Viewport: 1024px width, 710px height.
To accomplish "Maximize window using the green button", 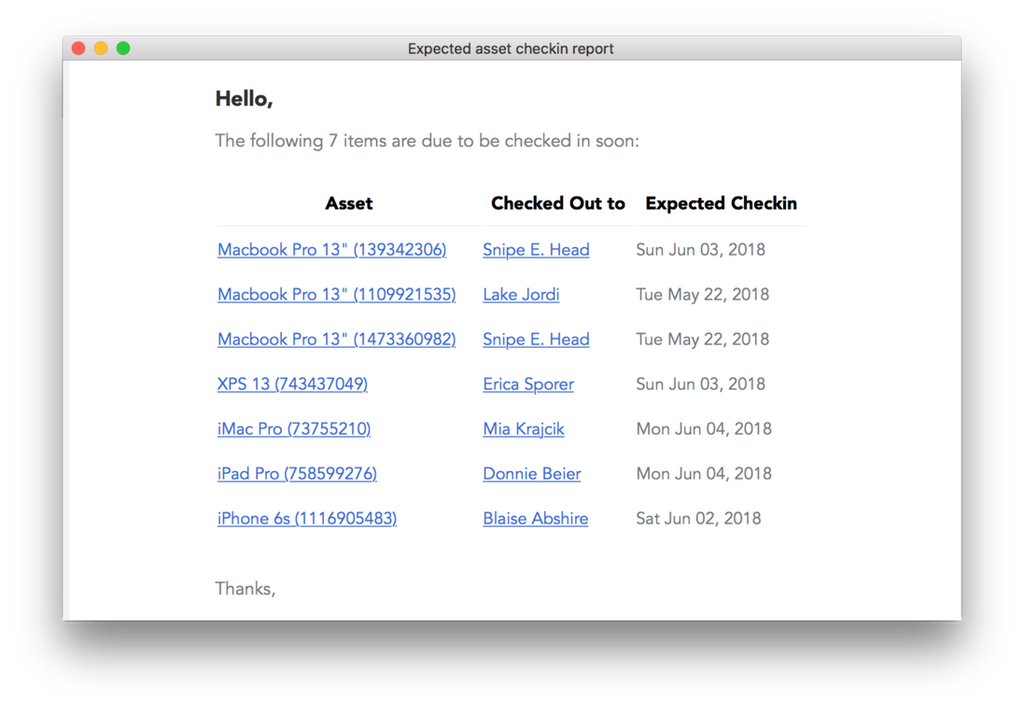I will [x=123, y=48].
